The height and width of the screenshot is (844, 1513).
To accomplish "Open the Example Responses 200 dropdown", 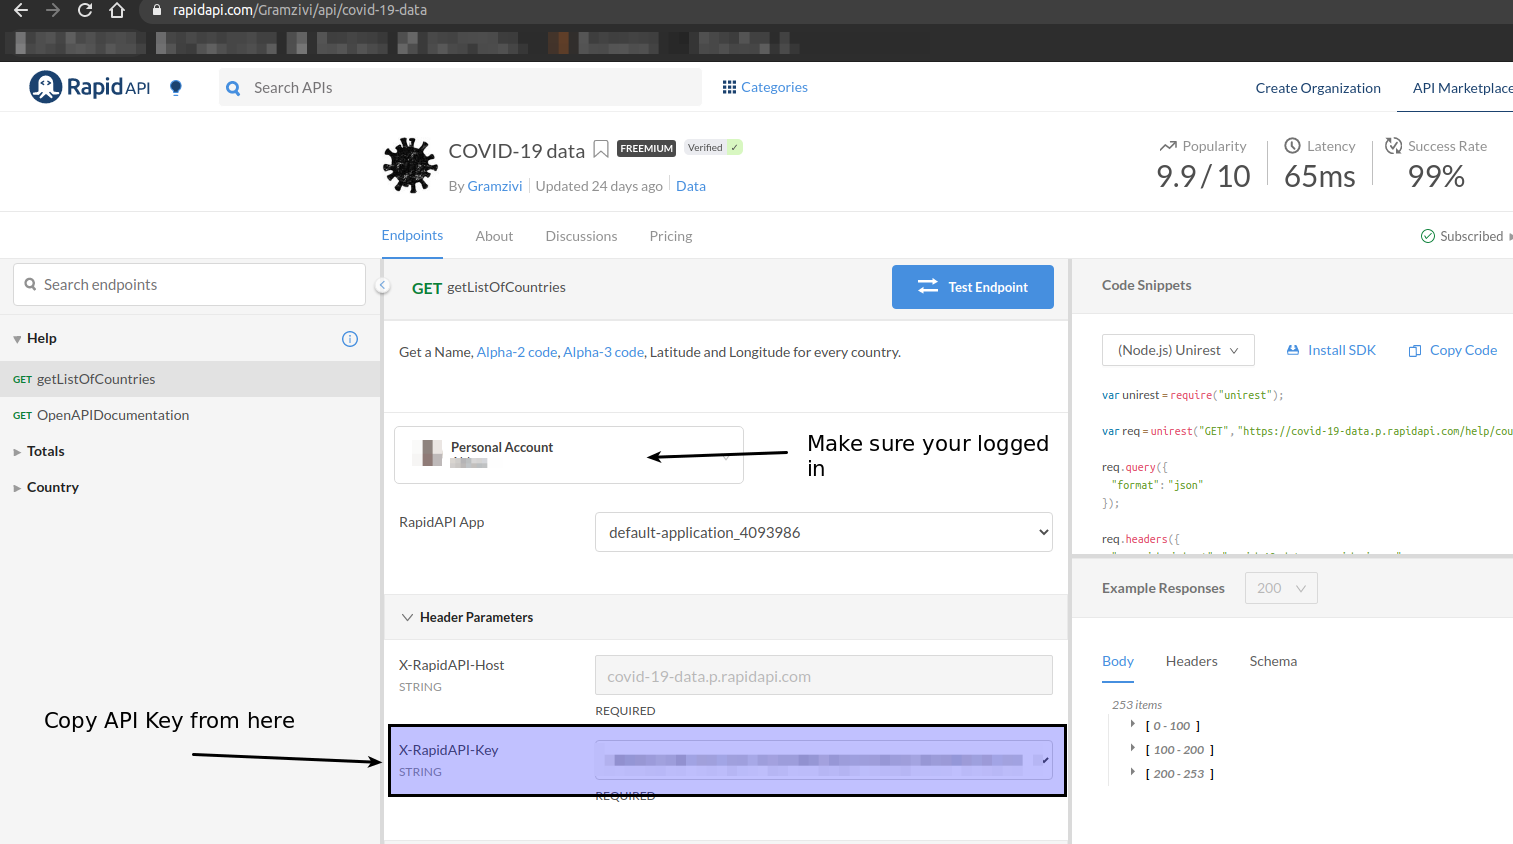I will pyautogui.click(x=1281, y=588).
